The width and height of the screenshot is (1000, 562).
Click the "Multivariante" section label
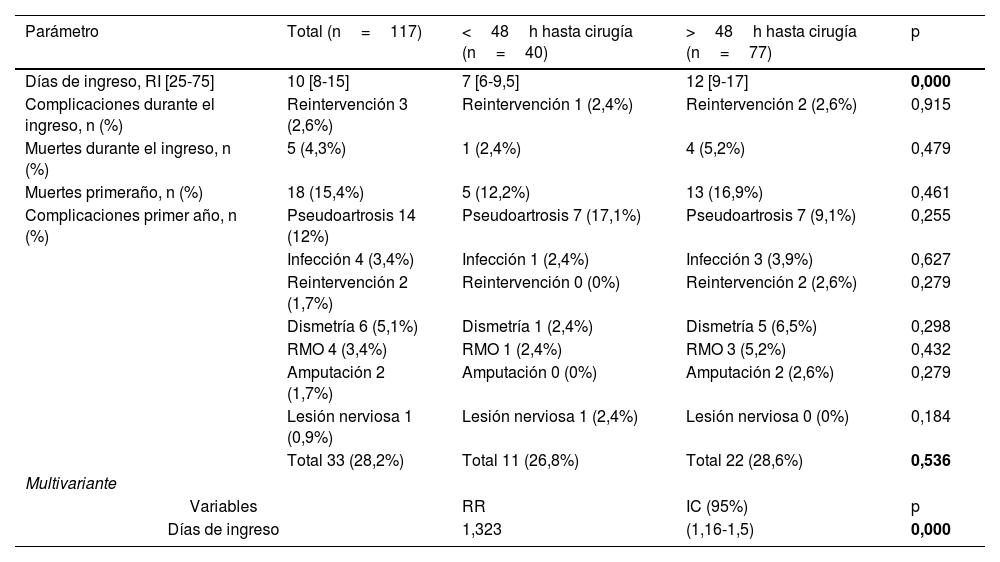click(x=71, y=484)
